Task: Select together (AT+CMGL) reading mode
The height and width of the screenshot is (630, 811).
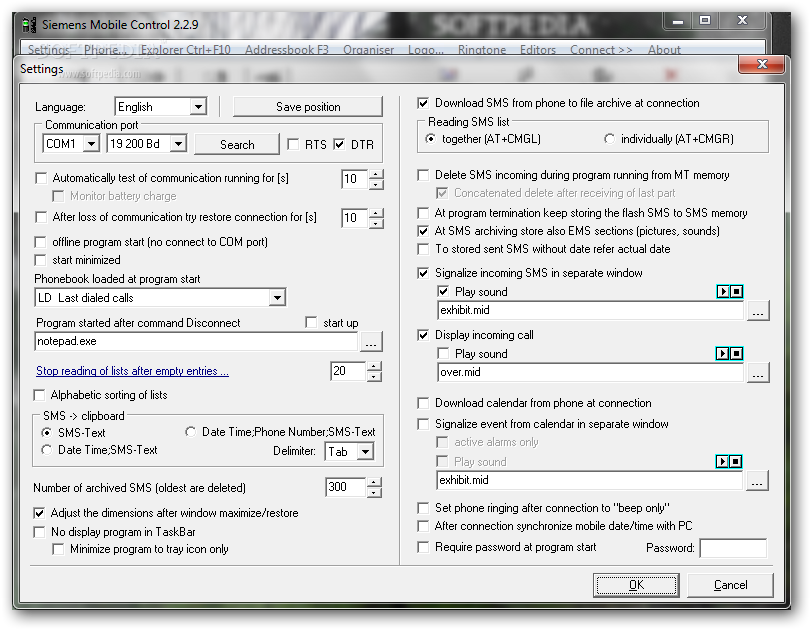Action: click(x=430, y=139)
